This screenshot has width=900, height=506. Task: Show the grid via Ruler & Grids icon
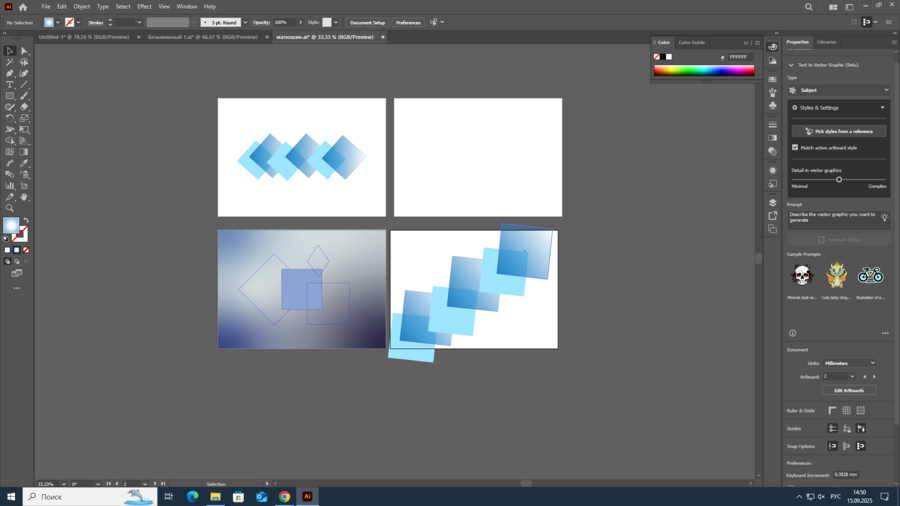coord(846,411)
